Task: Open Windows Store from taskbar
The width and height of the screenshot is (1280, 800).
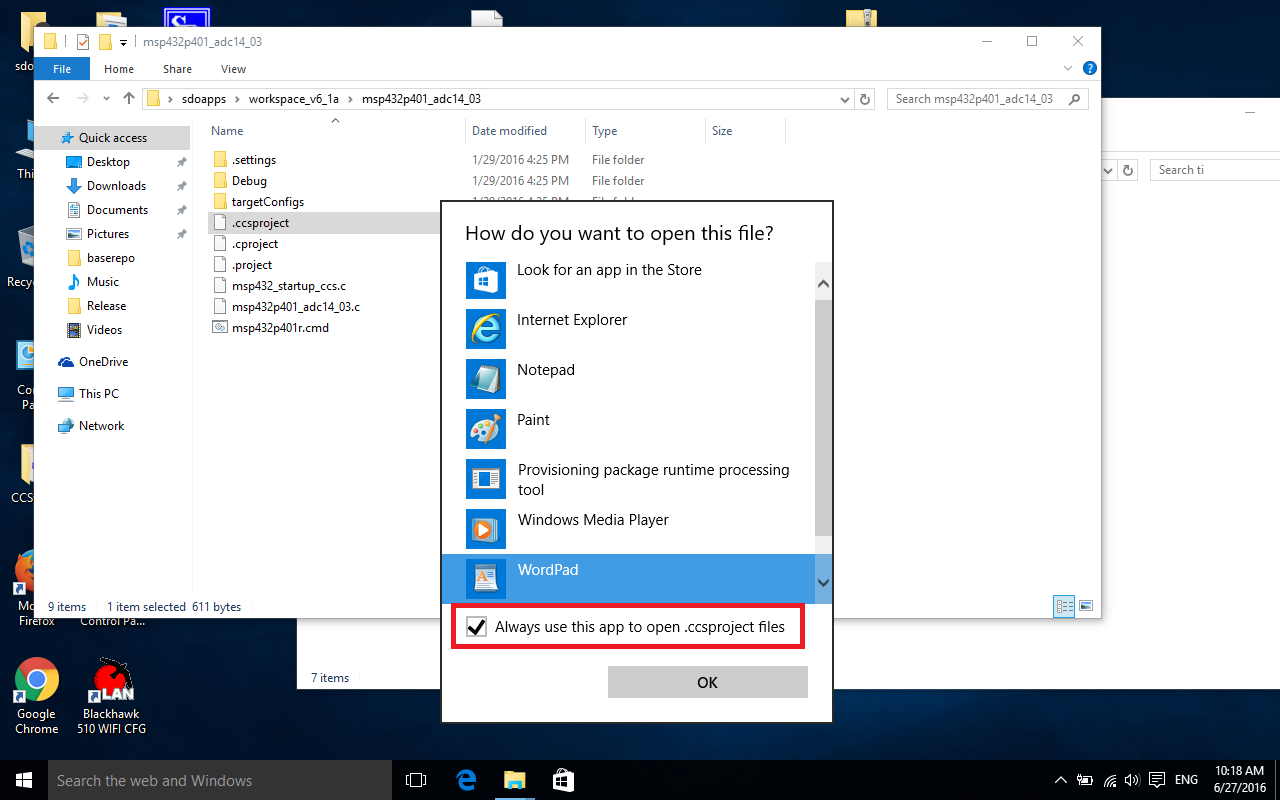Action: (x=563, y=780)
